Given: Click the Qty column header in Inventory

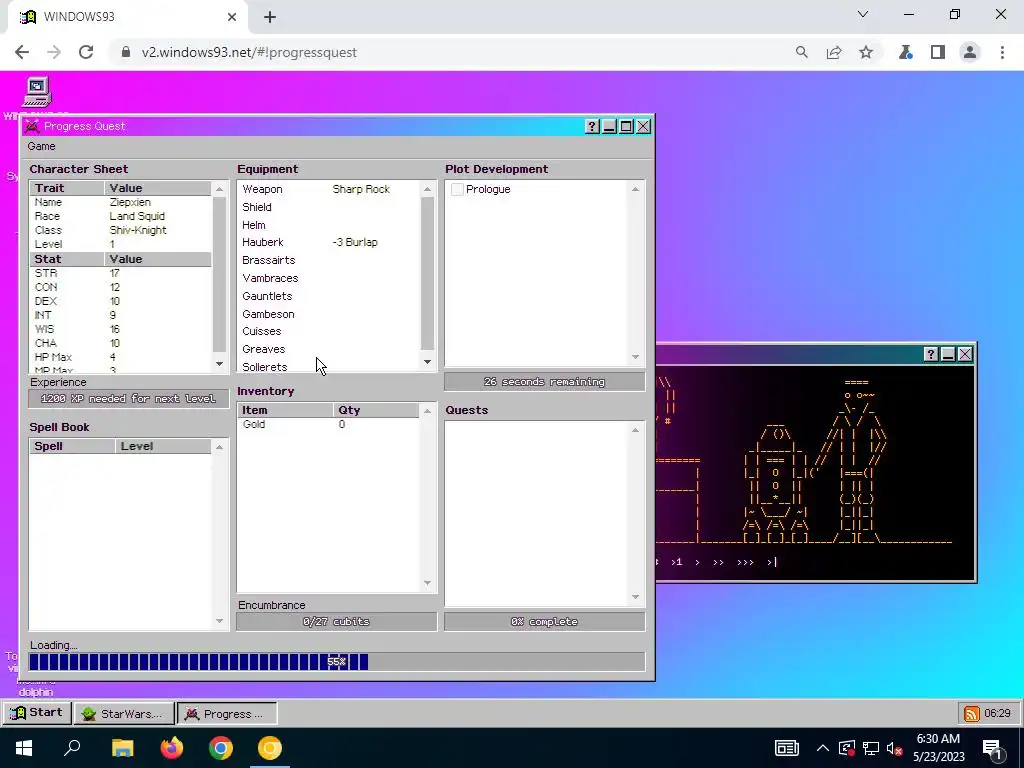Looking at the screenshot, I should click(376, 410).
